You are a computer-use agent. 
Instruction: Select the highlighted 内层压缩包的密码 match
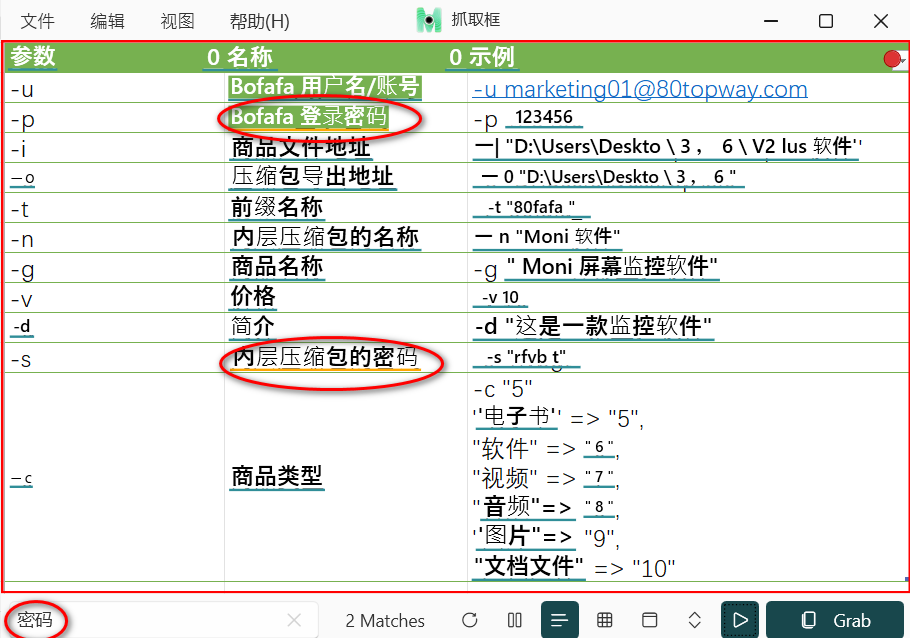(324, 358)
